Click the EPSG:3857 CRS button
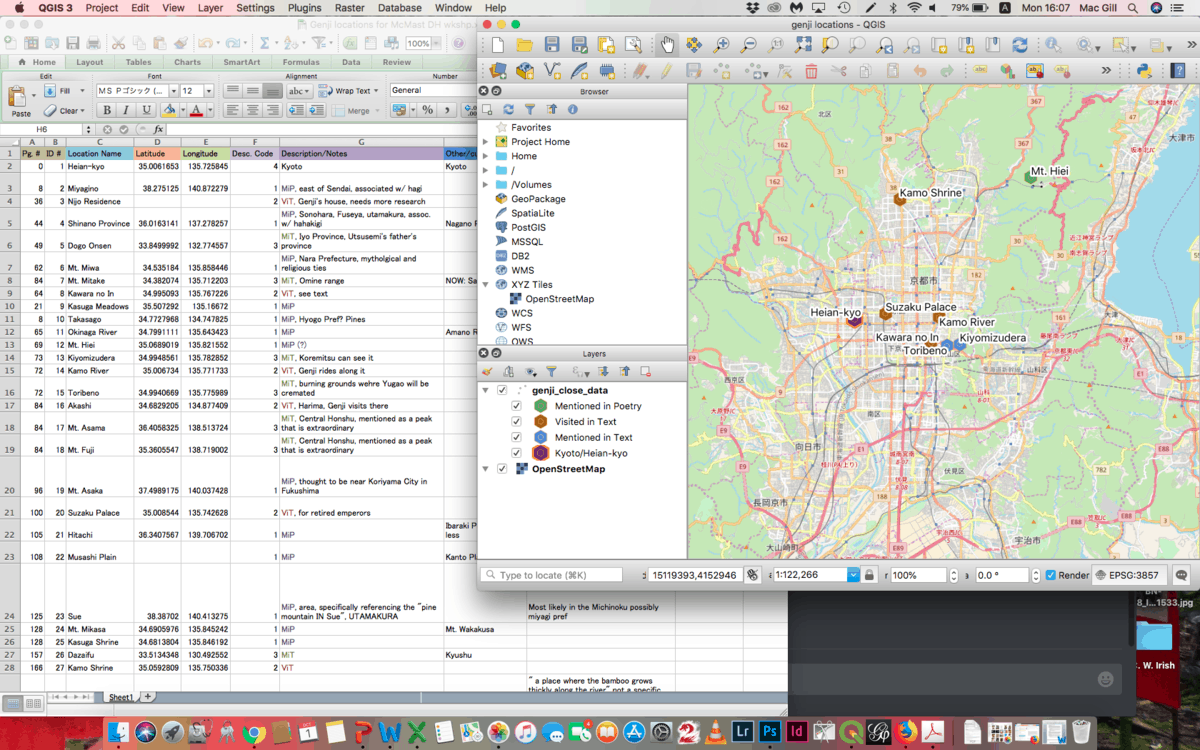The height and width of the screenshot is (750, 1200). click(1128, 575)
